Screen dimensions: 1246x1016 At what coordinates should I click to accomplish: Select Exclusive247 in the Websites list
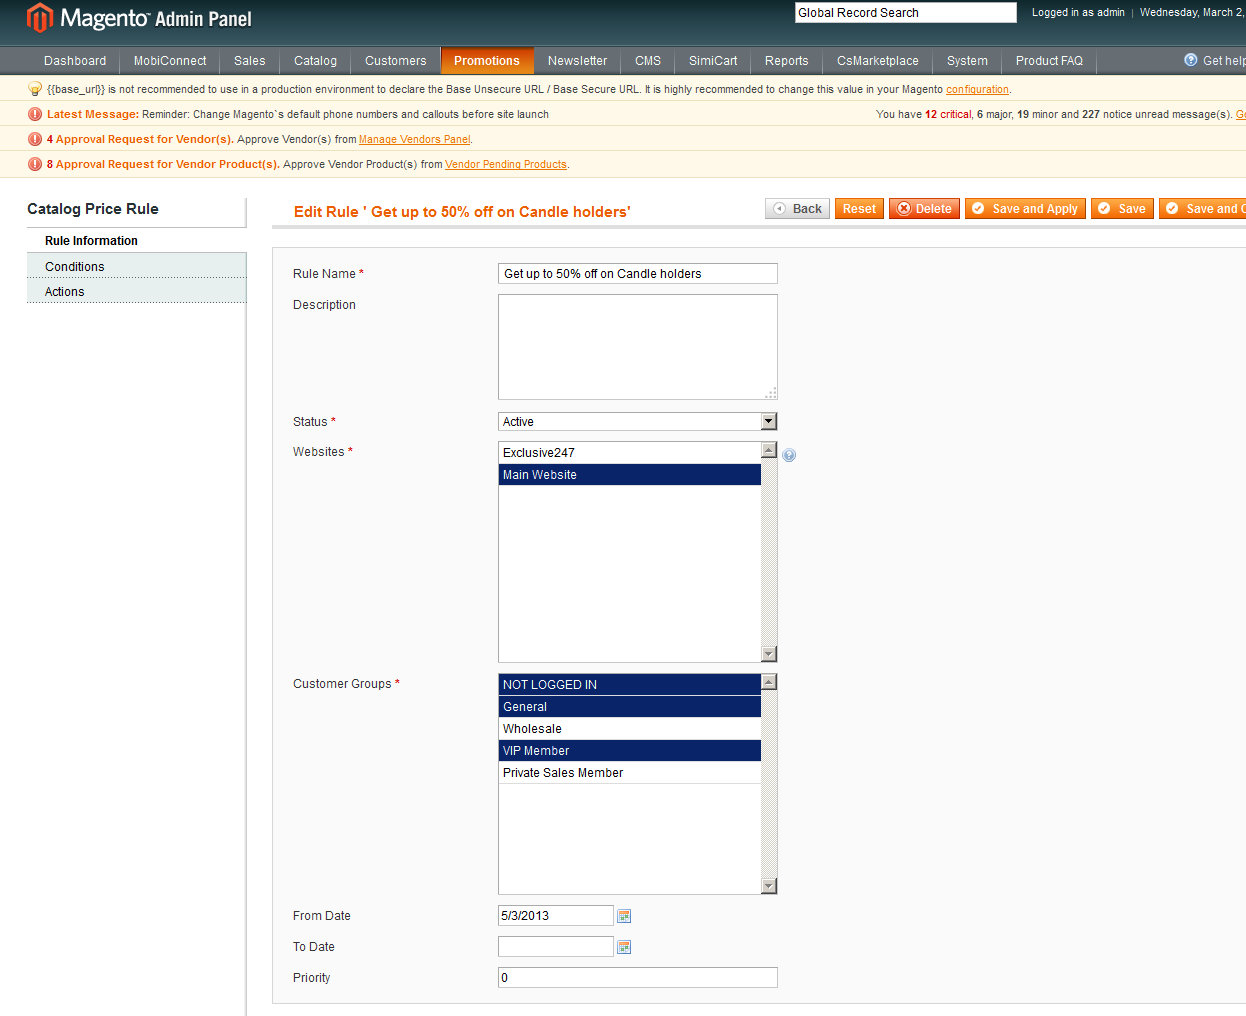click(630, 453)
